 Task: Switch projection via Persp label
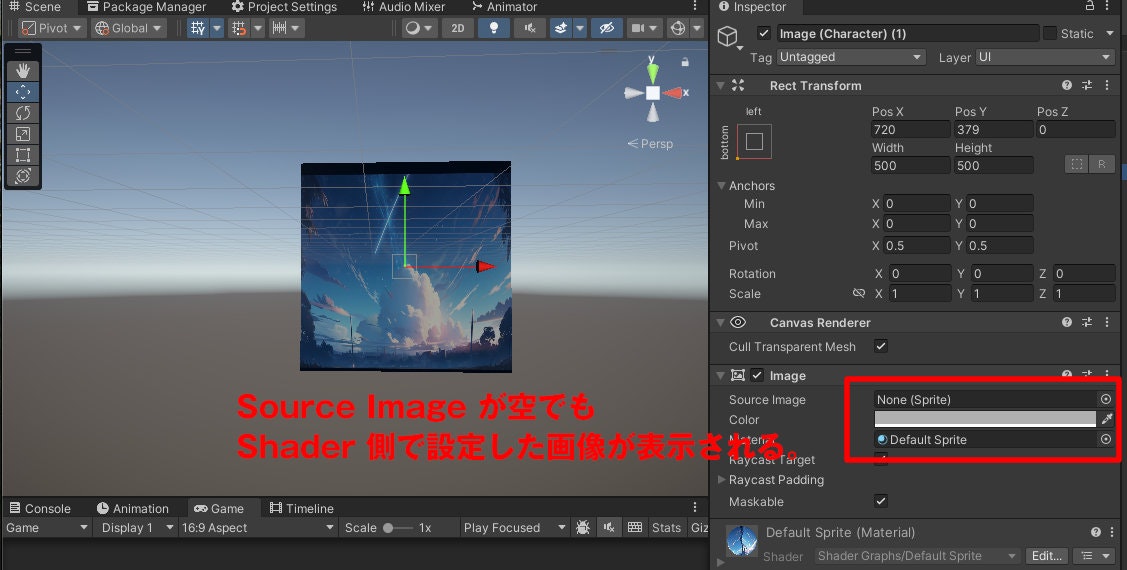651,144
